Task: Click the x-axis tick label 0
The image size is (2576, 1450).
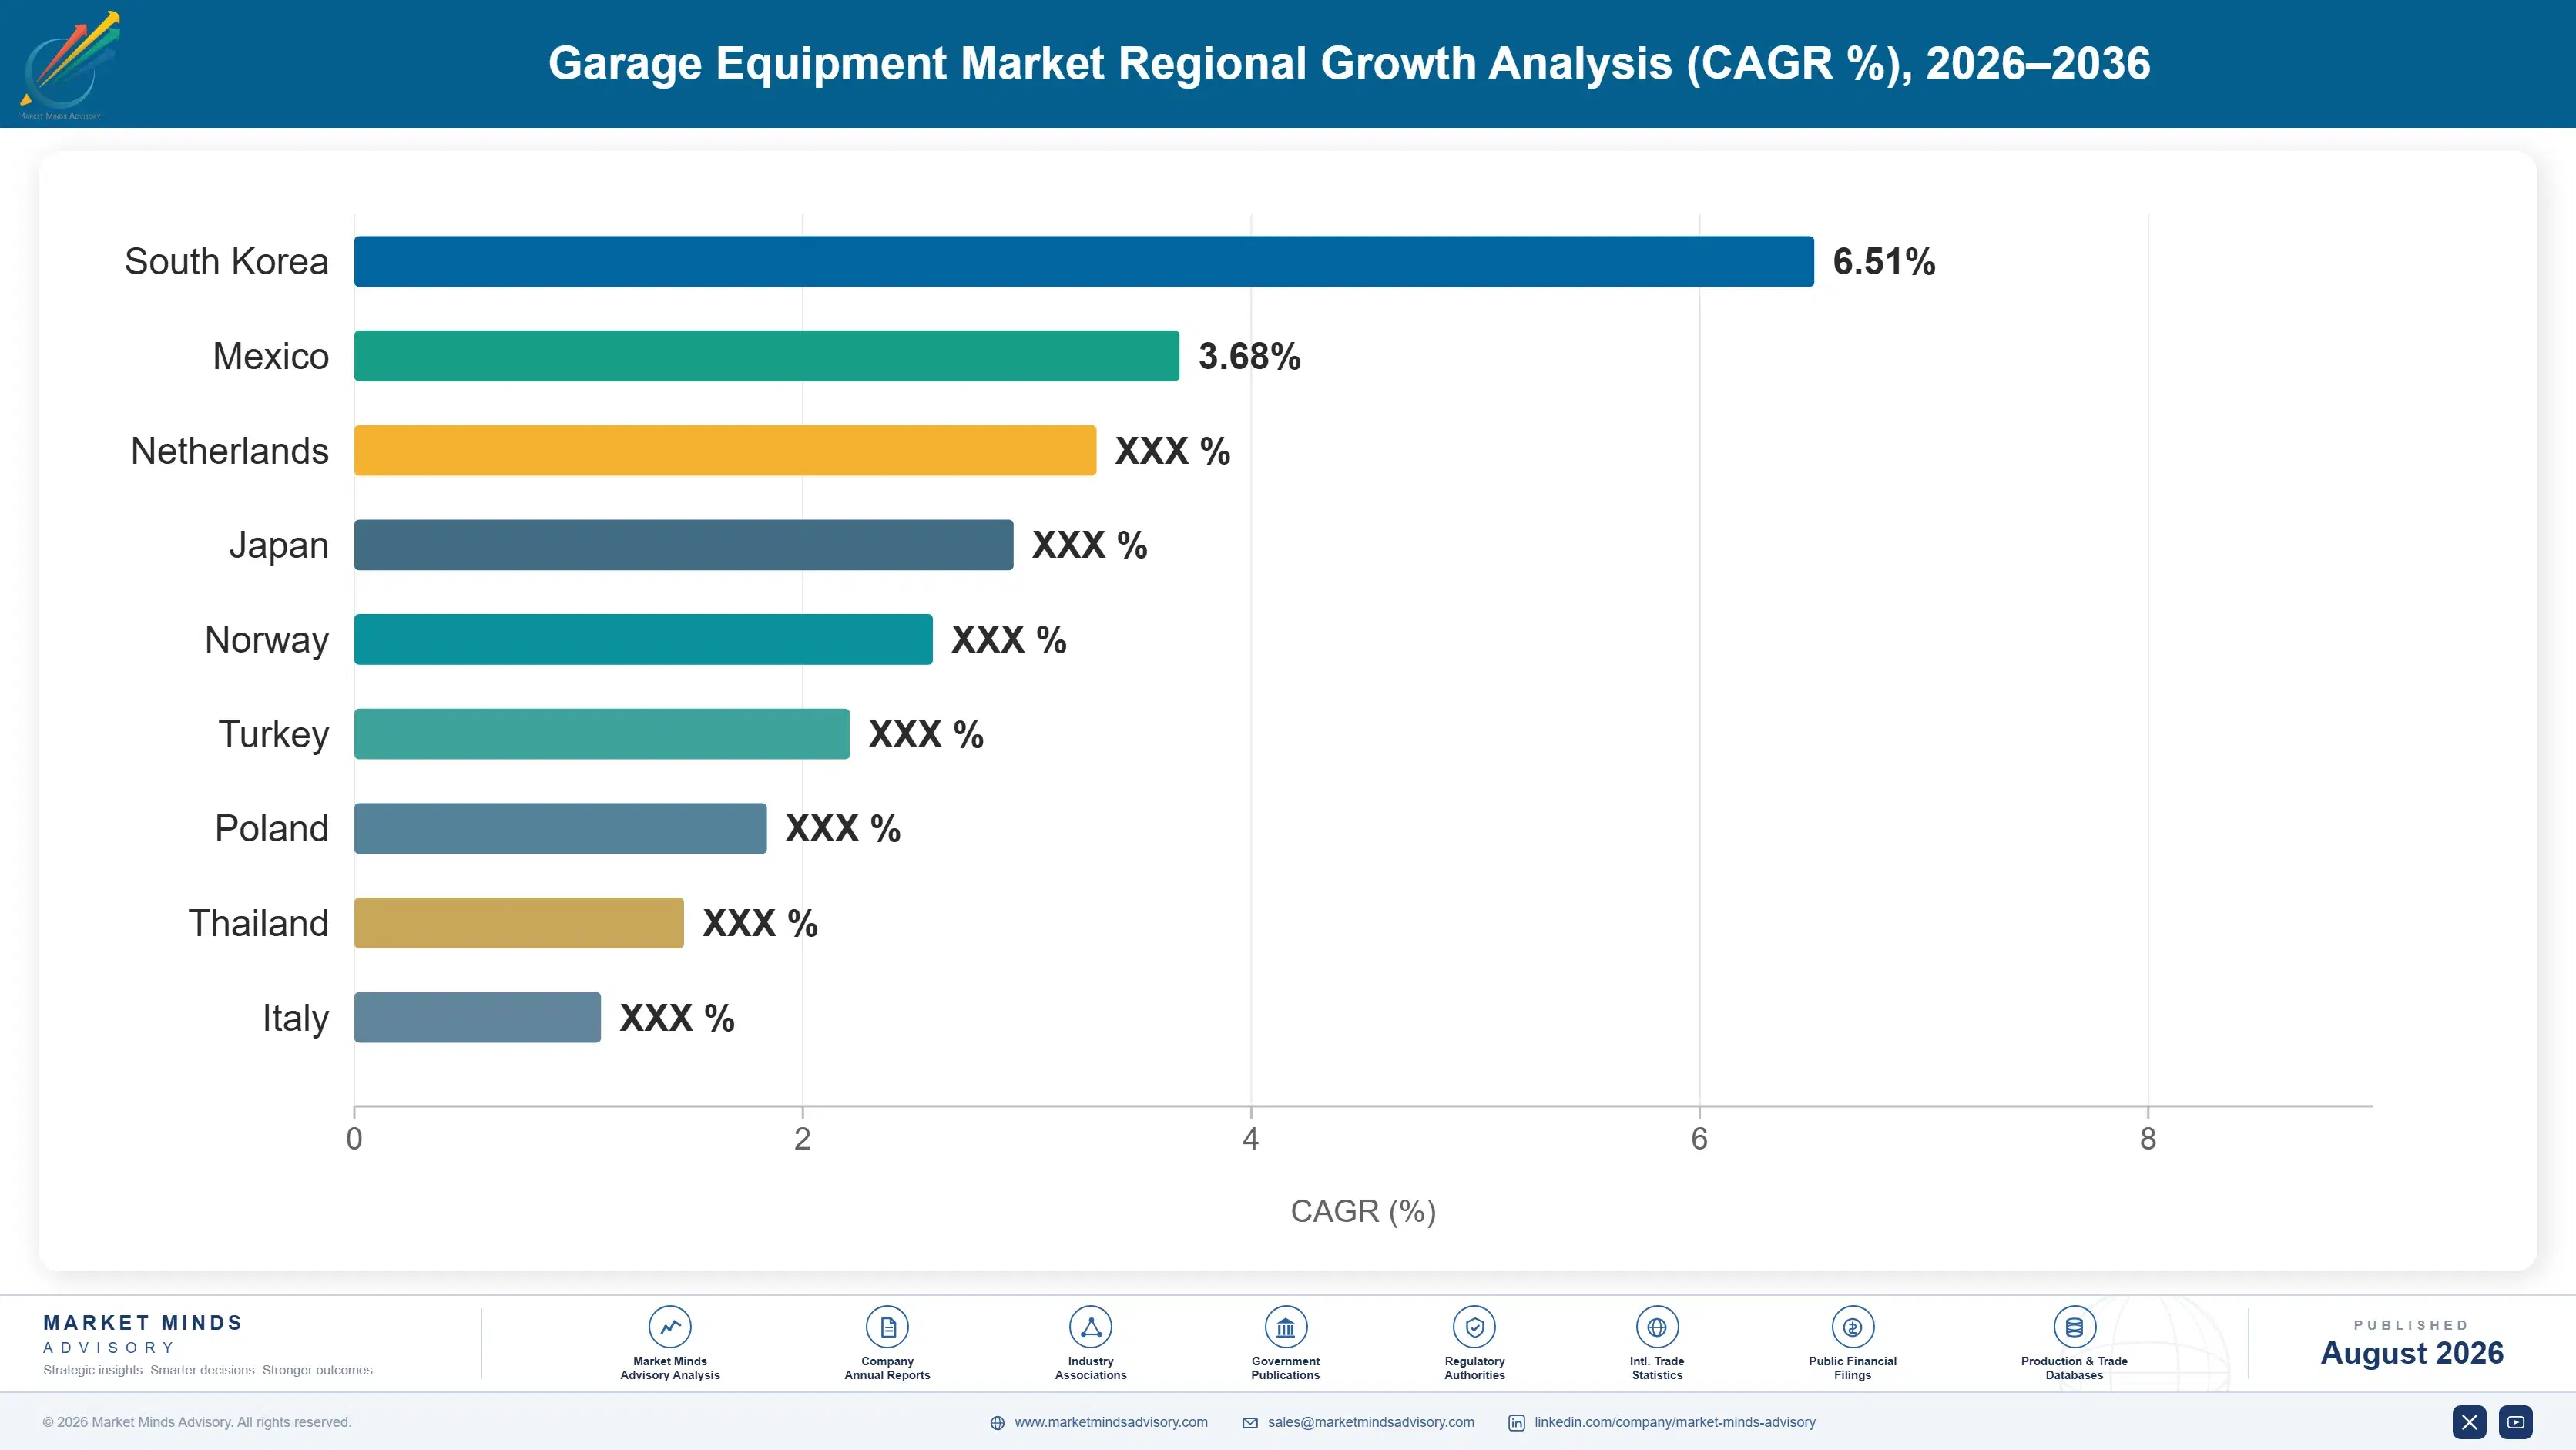Action: 354,1139
